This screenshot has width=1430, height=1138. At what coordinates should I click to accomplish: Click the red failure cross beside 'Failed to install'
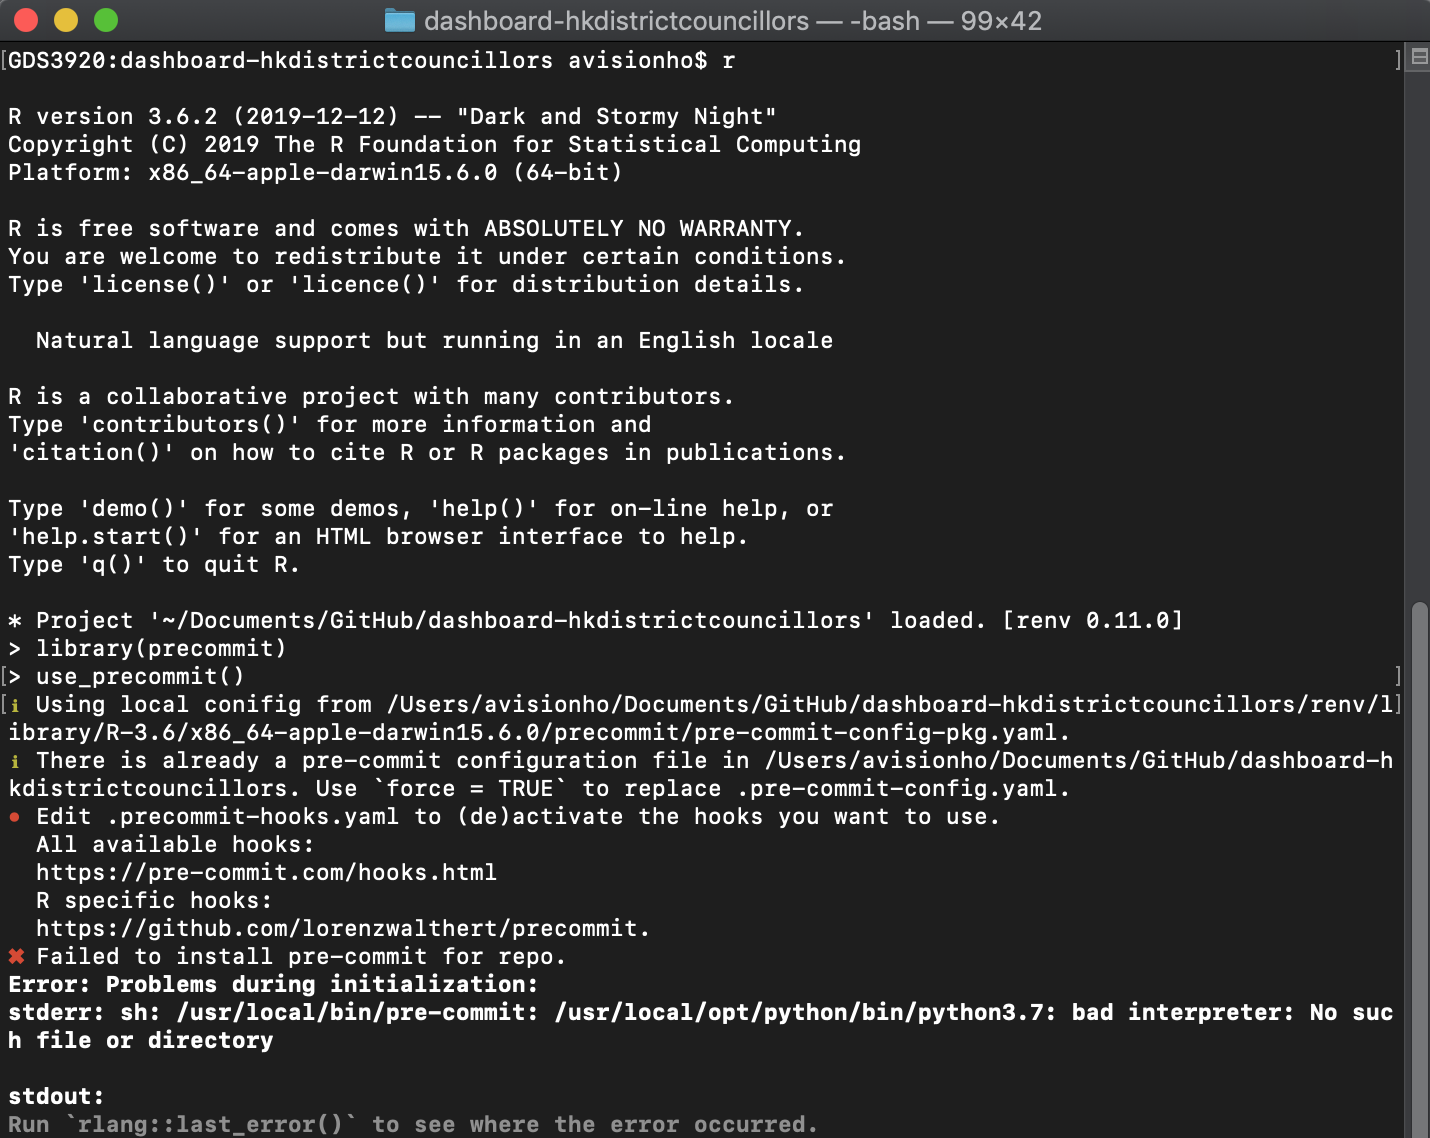pyautogui.click(x=15, y=956)
